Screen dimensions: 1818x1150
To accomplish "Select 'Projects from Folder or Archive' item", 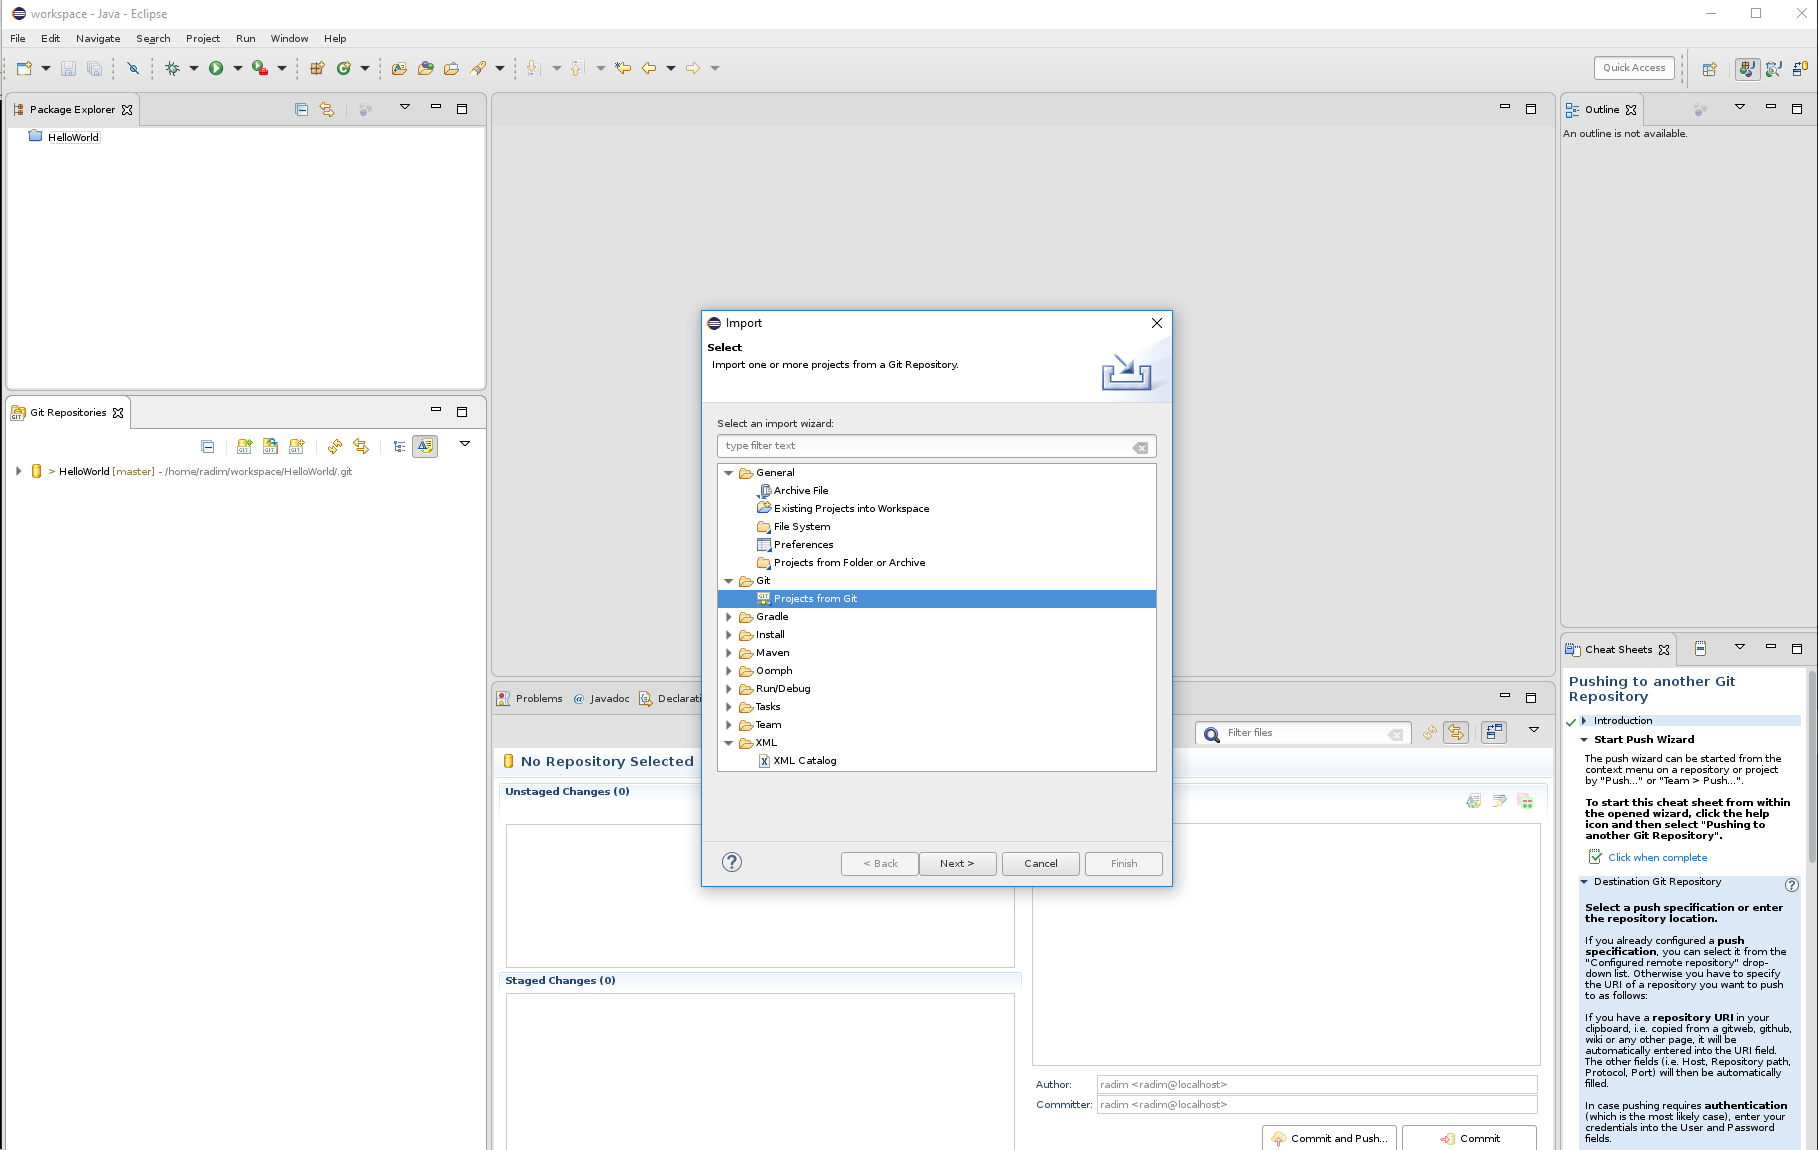I will coord(849,562).
